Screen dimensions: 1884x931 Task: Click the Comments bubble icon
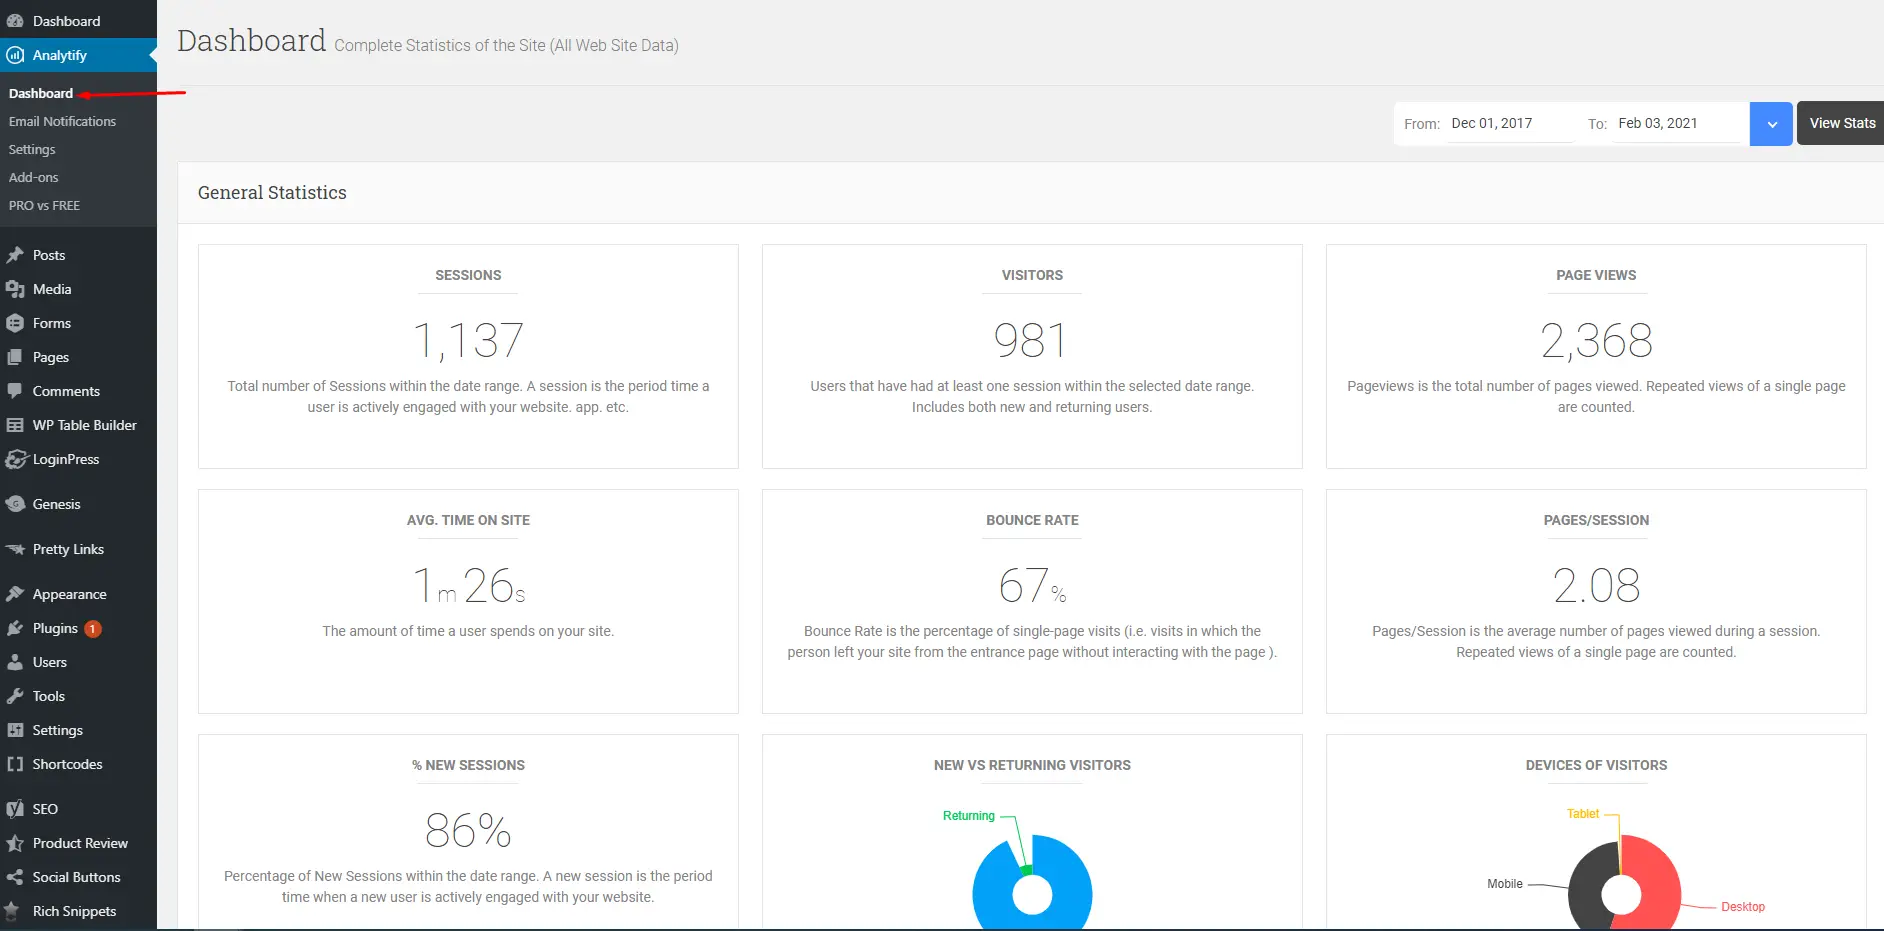coord(15,391)
